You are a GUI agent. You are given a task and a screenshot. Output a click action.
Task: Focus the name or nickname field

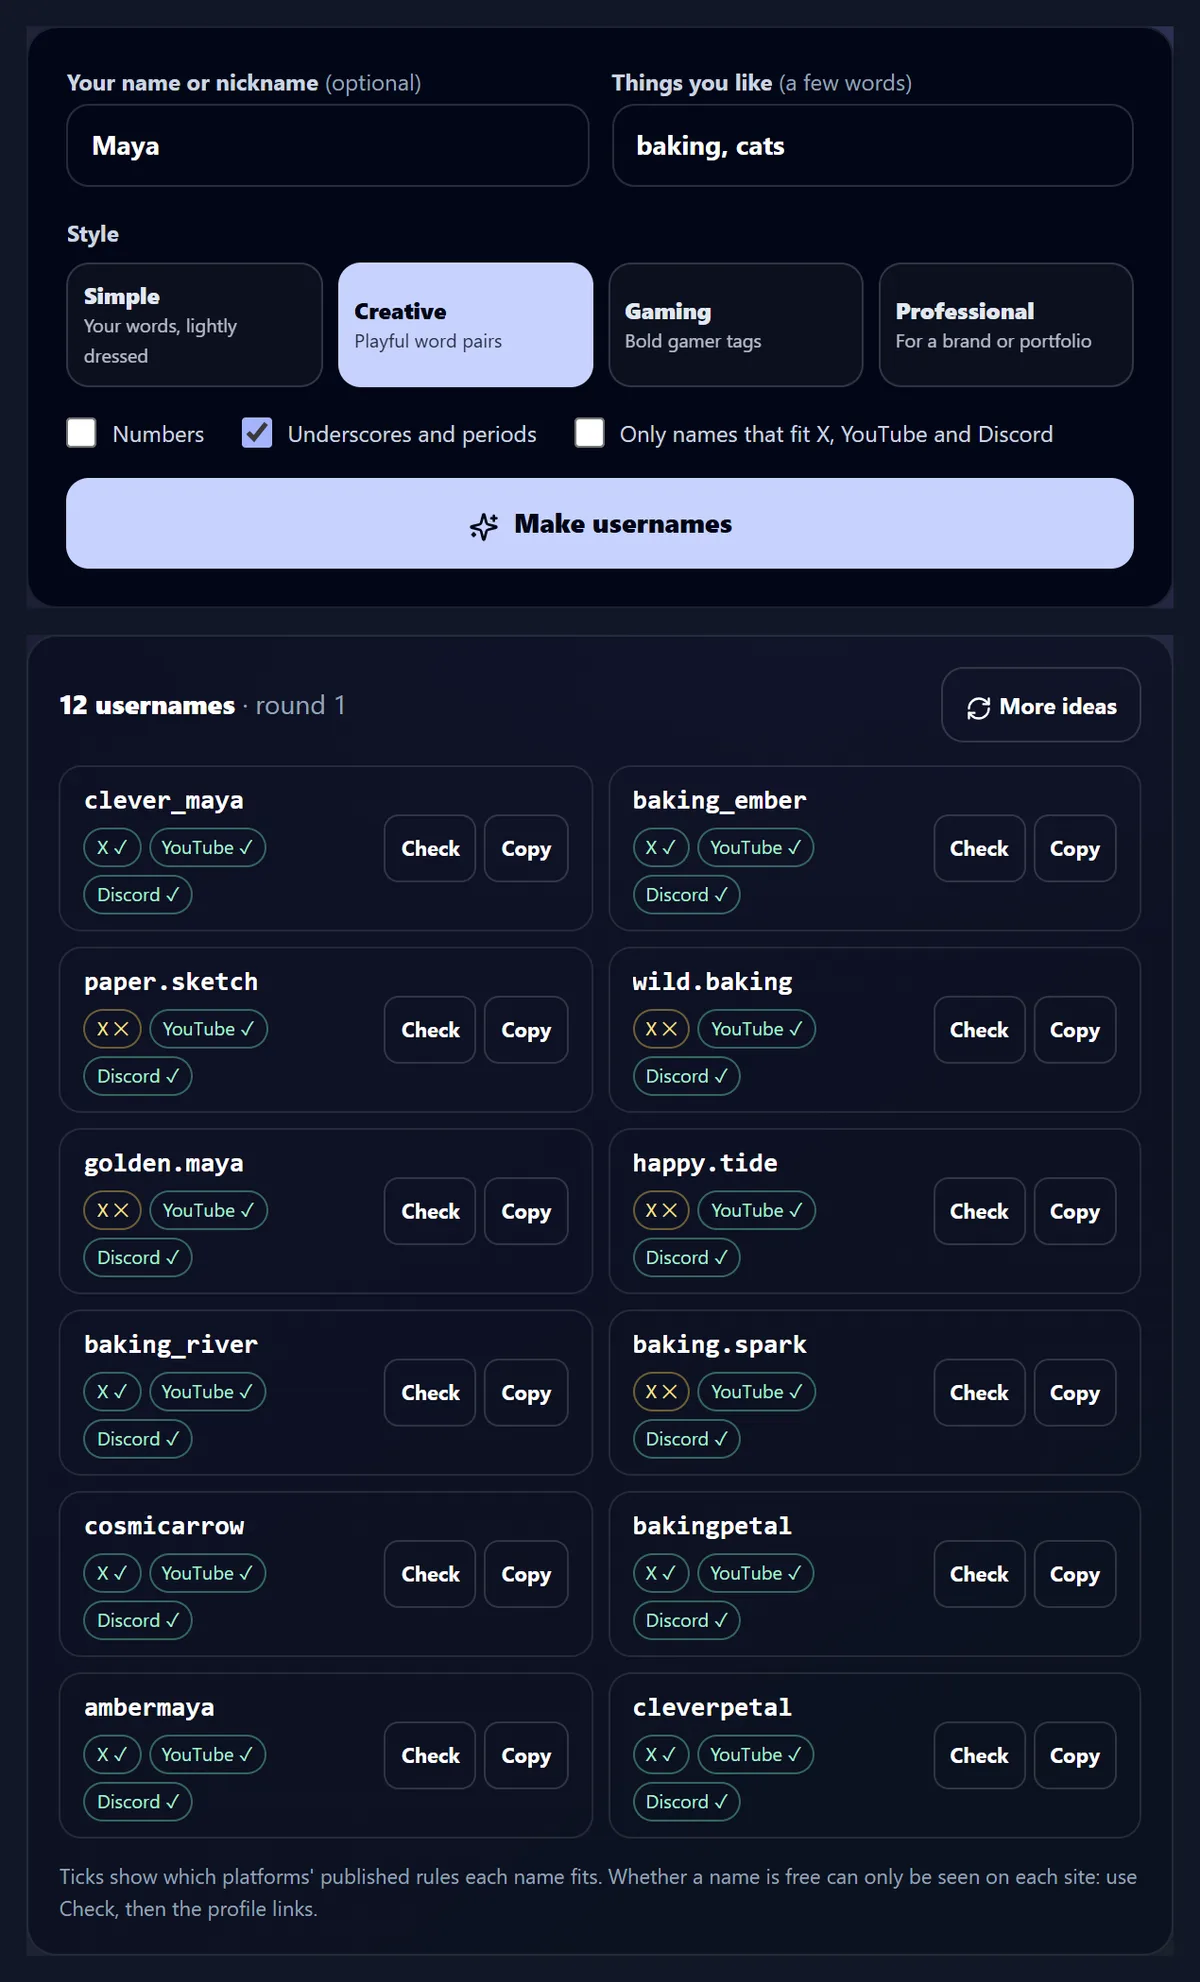point(328,145)
